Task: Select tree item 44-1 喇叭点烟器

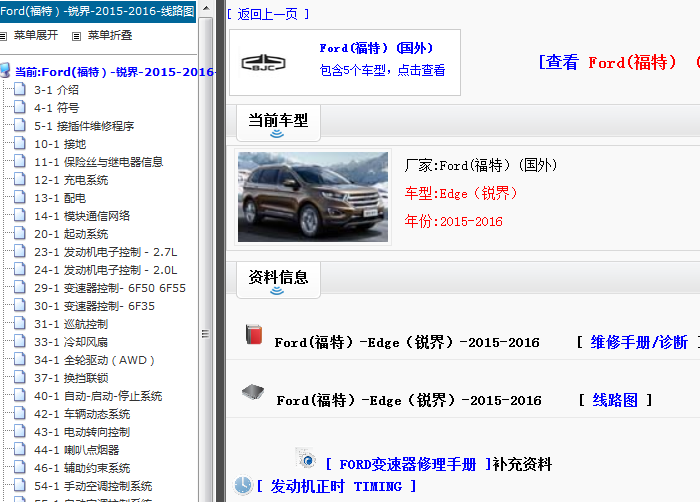Action: (77, 450)
